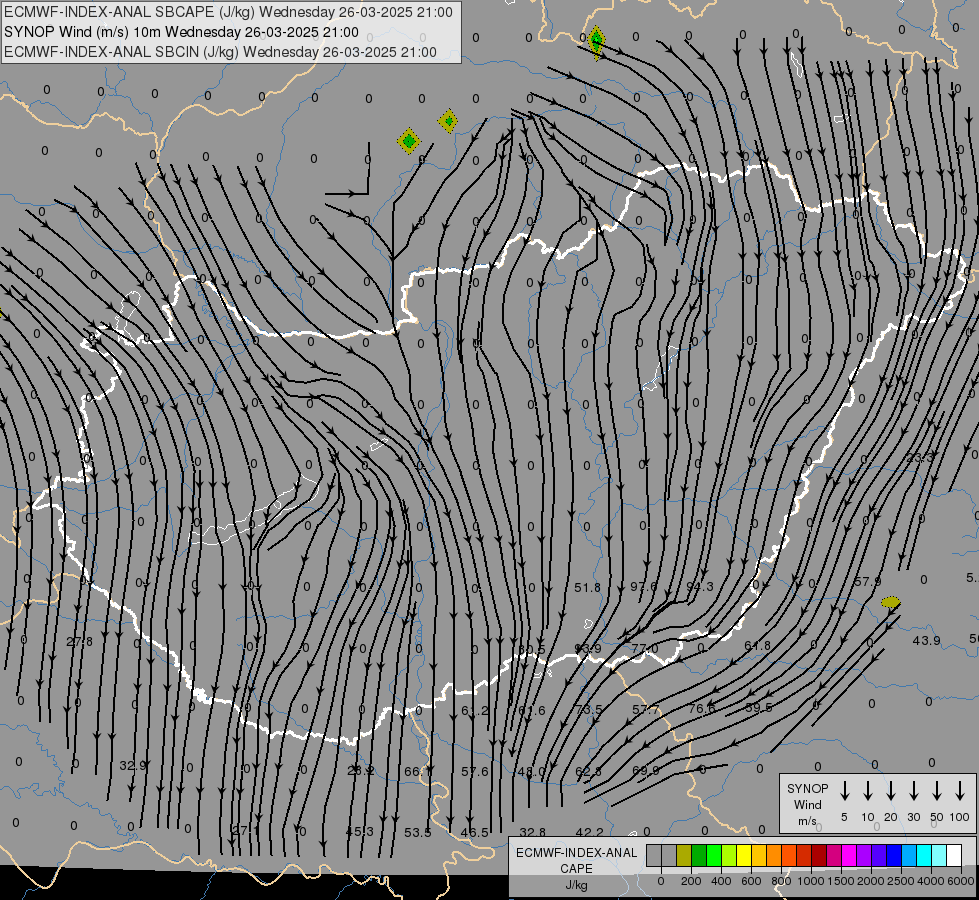Click the SBCIN title line in the header

[220, 52]
